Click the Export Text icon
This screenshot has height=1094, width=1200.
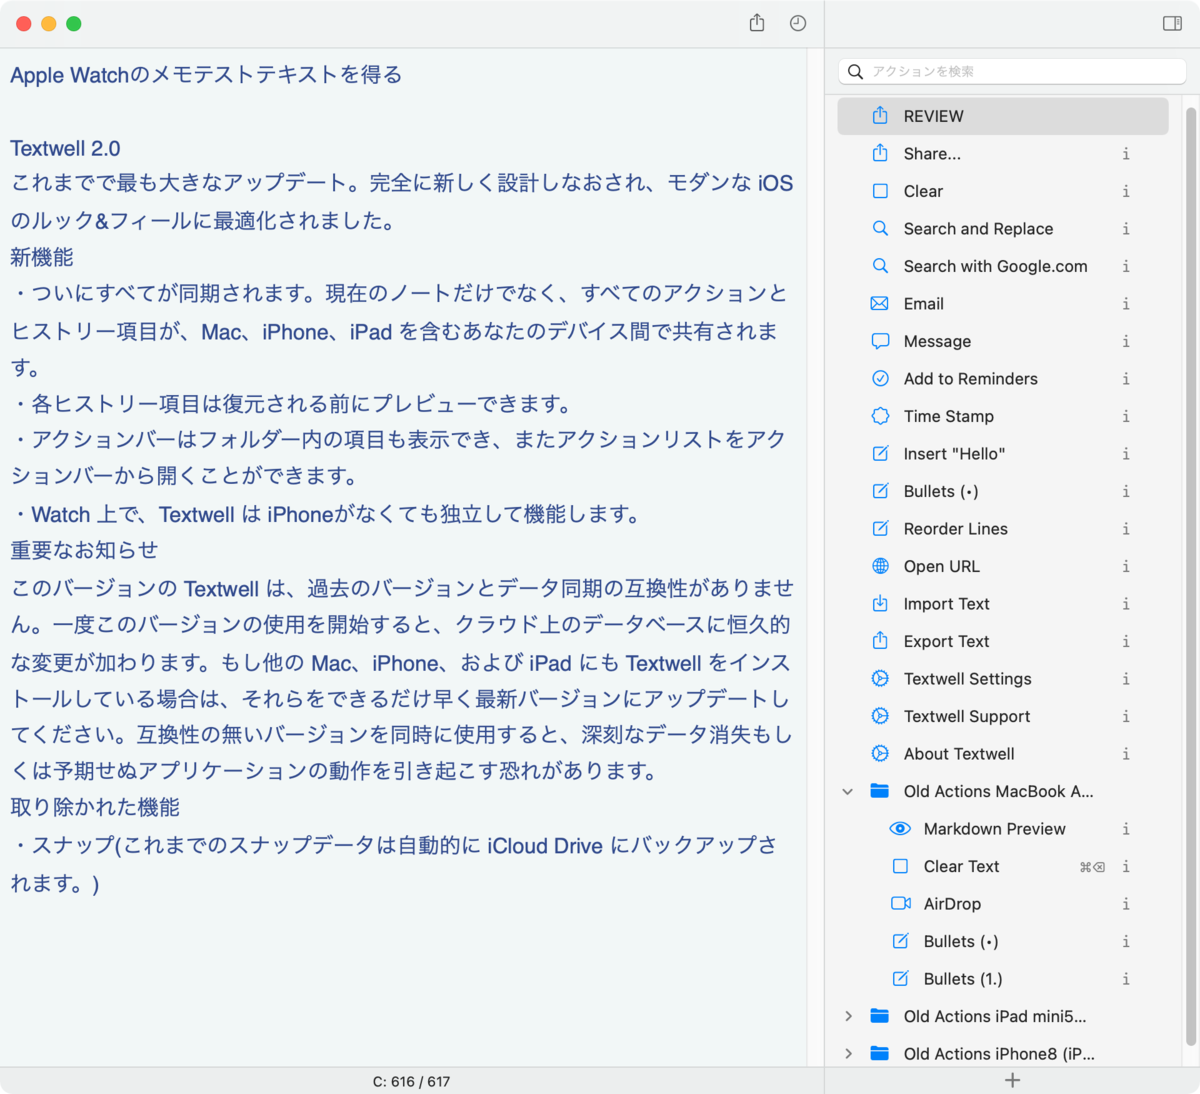click(880, 640)
